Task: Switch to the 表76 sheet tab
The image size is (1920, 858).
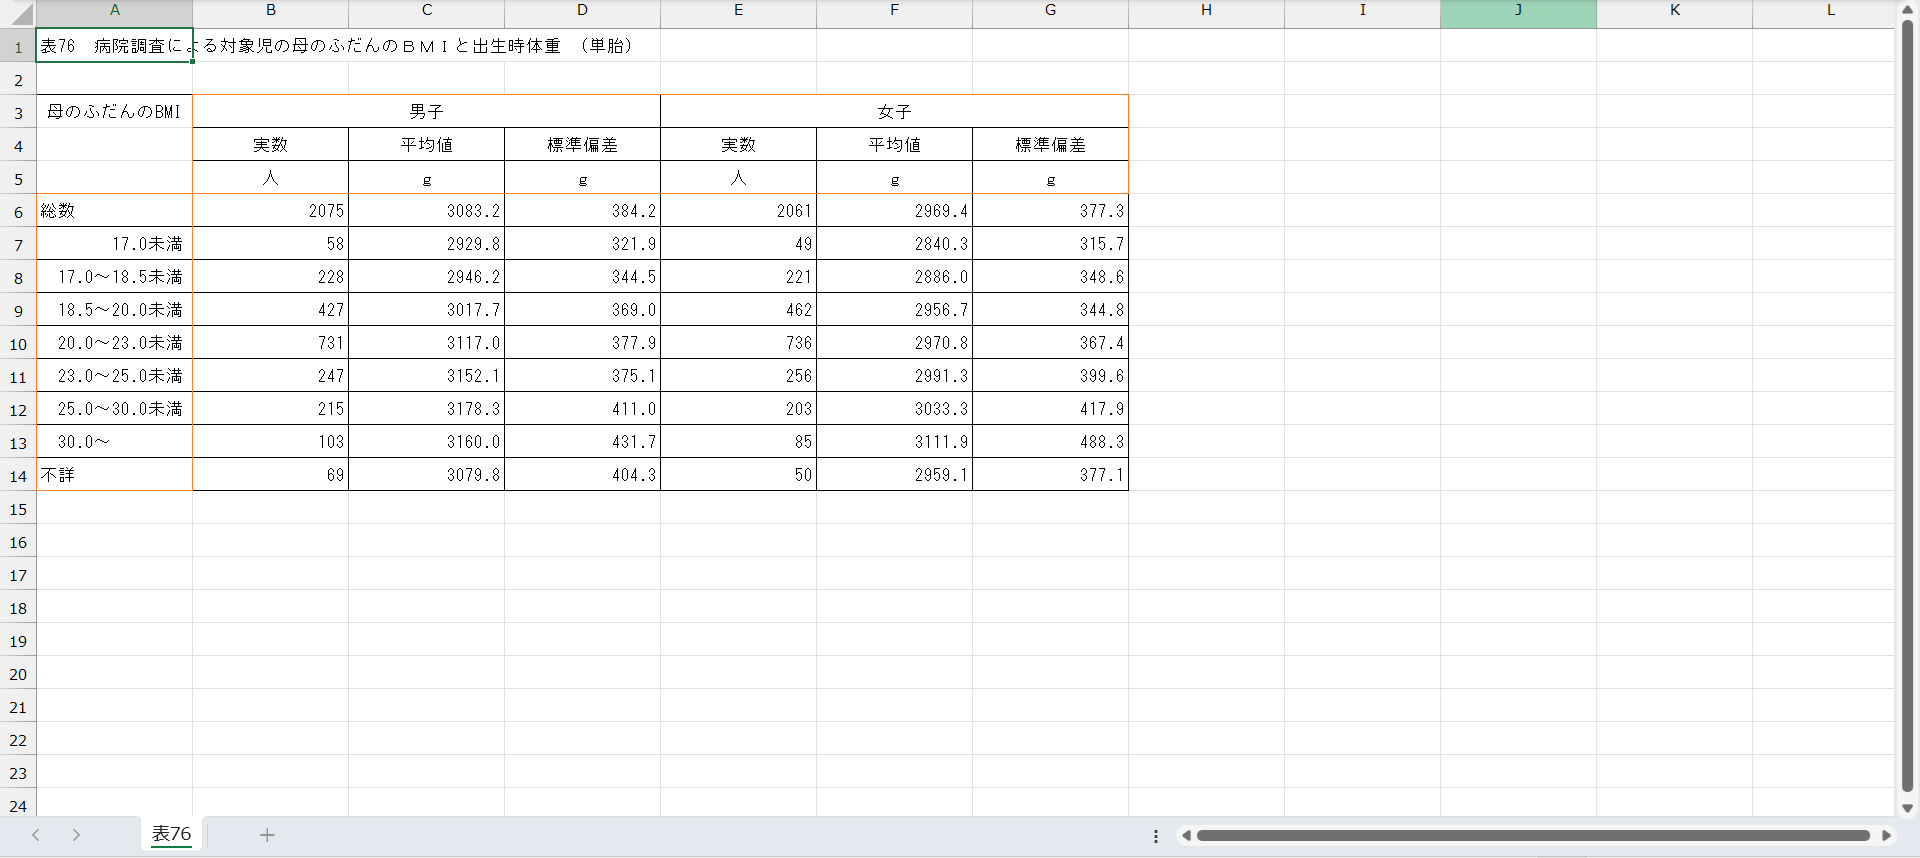Action: pos(171,834)
